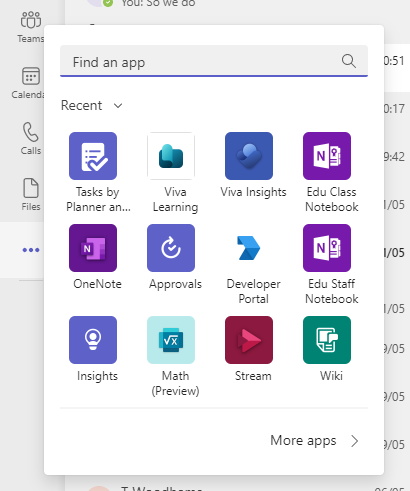
Task: Open Insights lightbulb app
Action: pos(93,340)
